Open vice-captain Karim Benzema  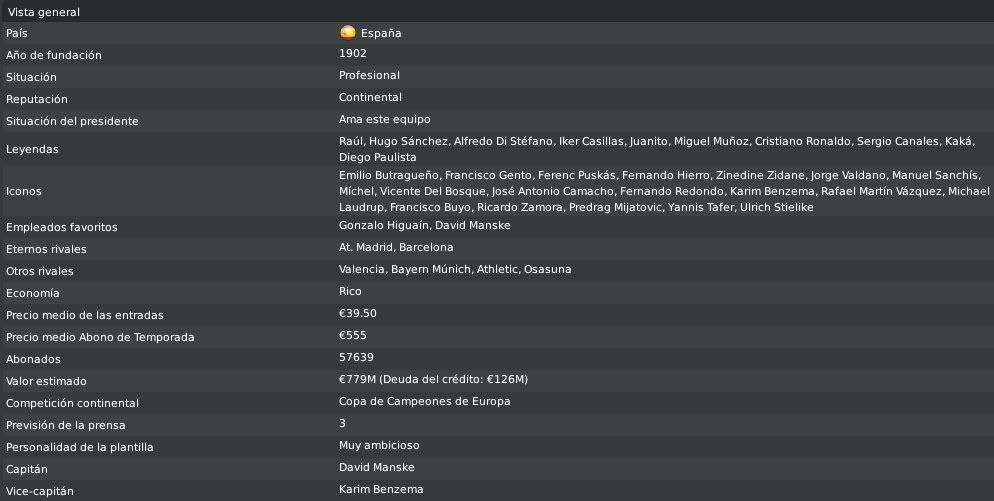coord(381,490)
